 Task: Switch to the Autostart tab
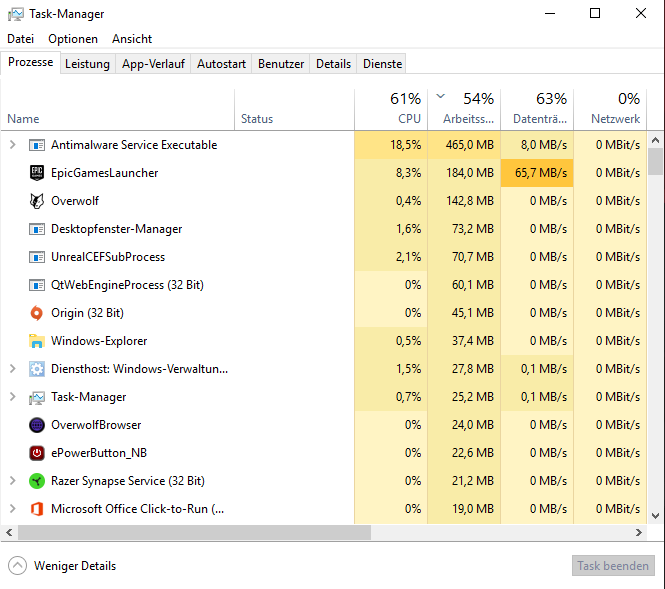tap(221, 64)
